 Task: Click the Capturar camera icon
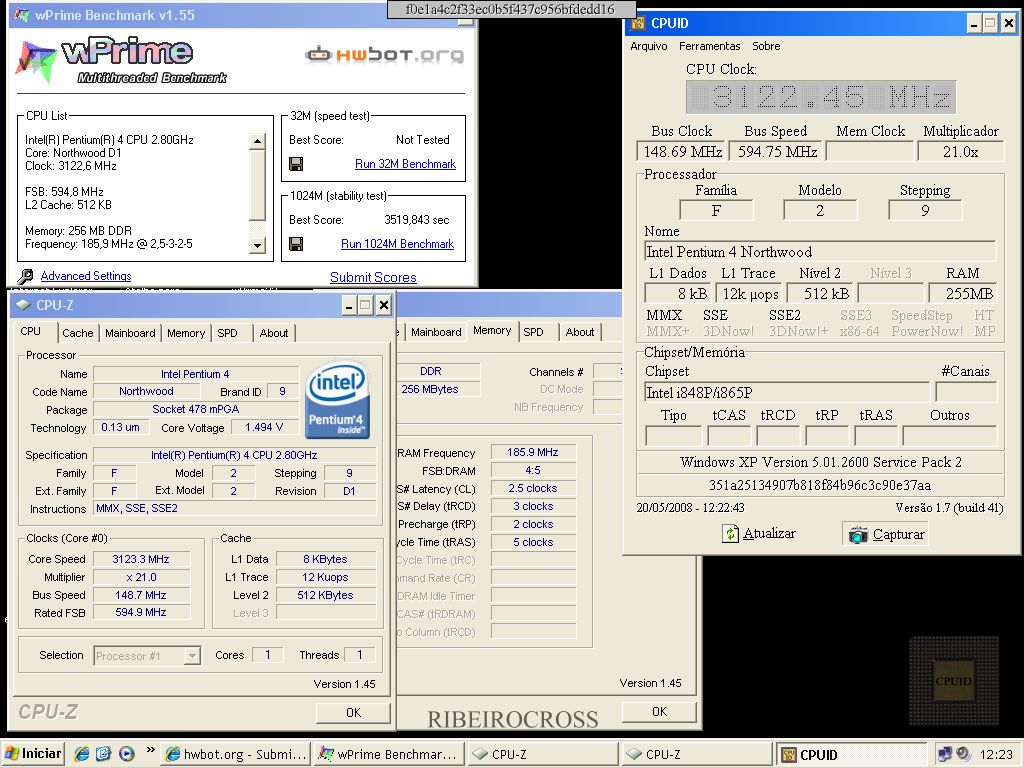(x=857, y=534)
